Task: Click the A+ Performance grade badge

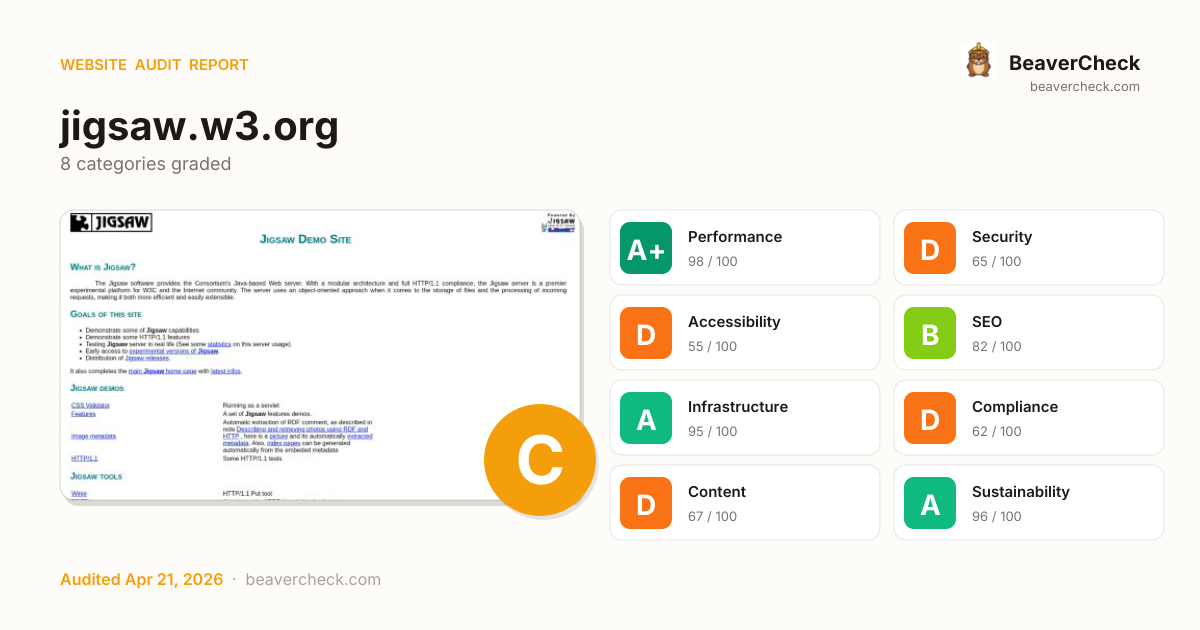Action: (x=646, y=248)
